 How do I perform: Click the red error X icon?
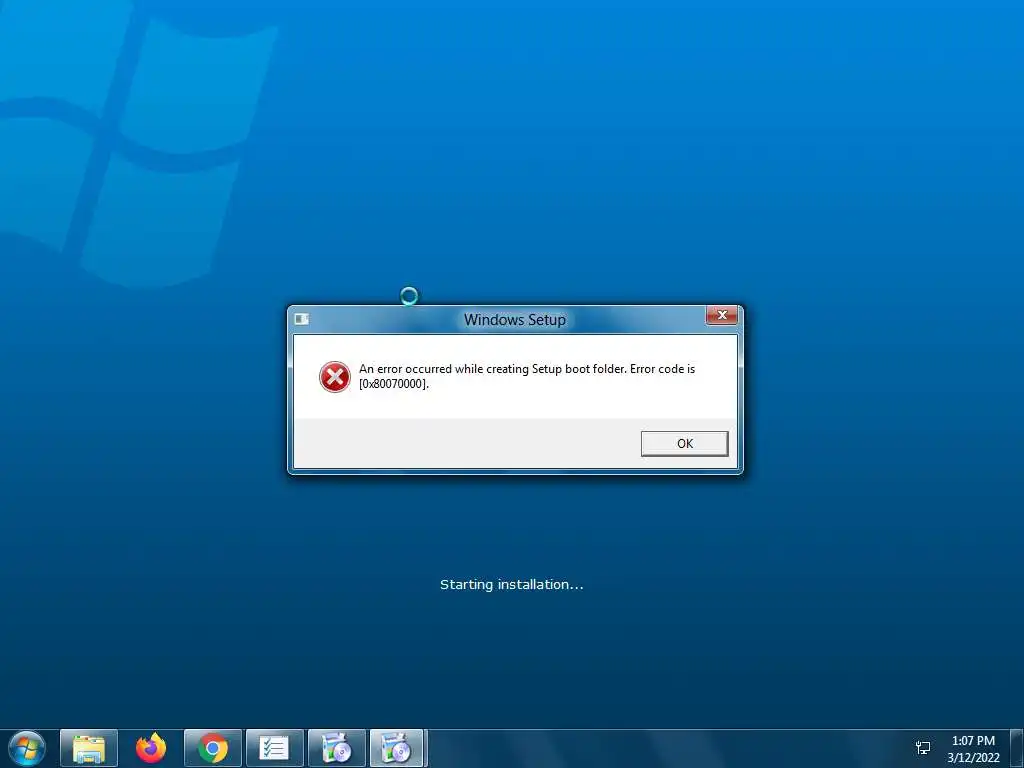click(x=334, y=377)
